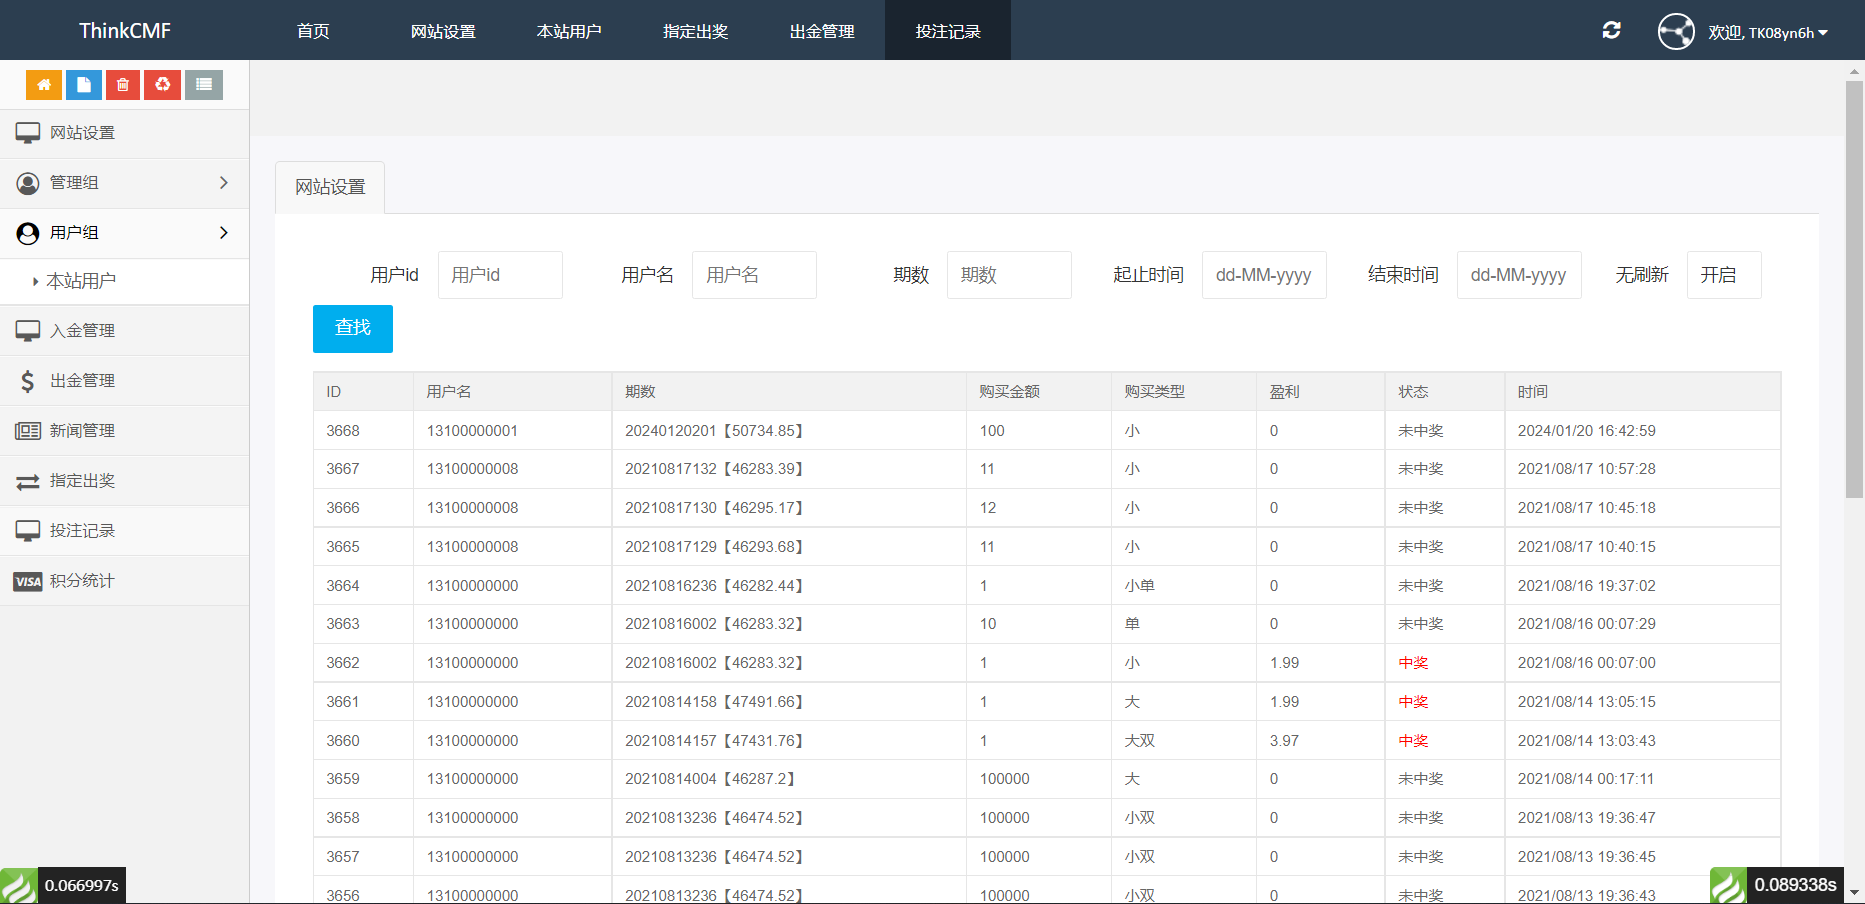Click exchange arrows icon beside 指定出奖

[28, 481]
